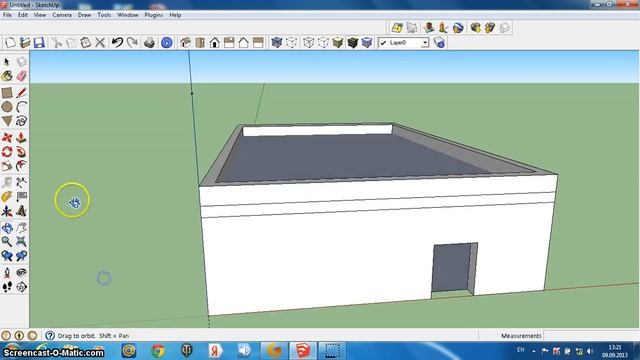Open the Layer Manager icon
The height and width of the screenshot is (360, 640).
439,42
